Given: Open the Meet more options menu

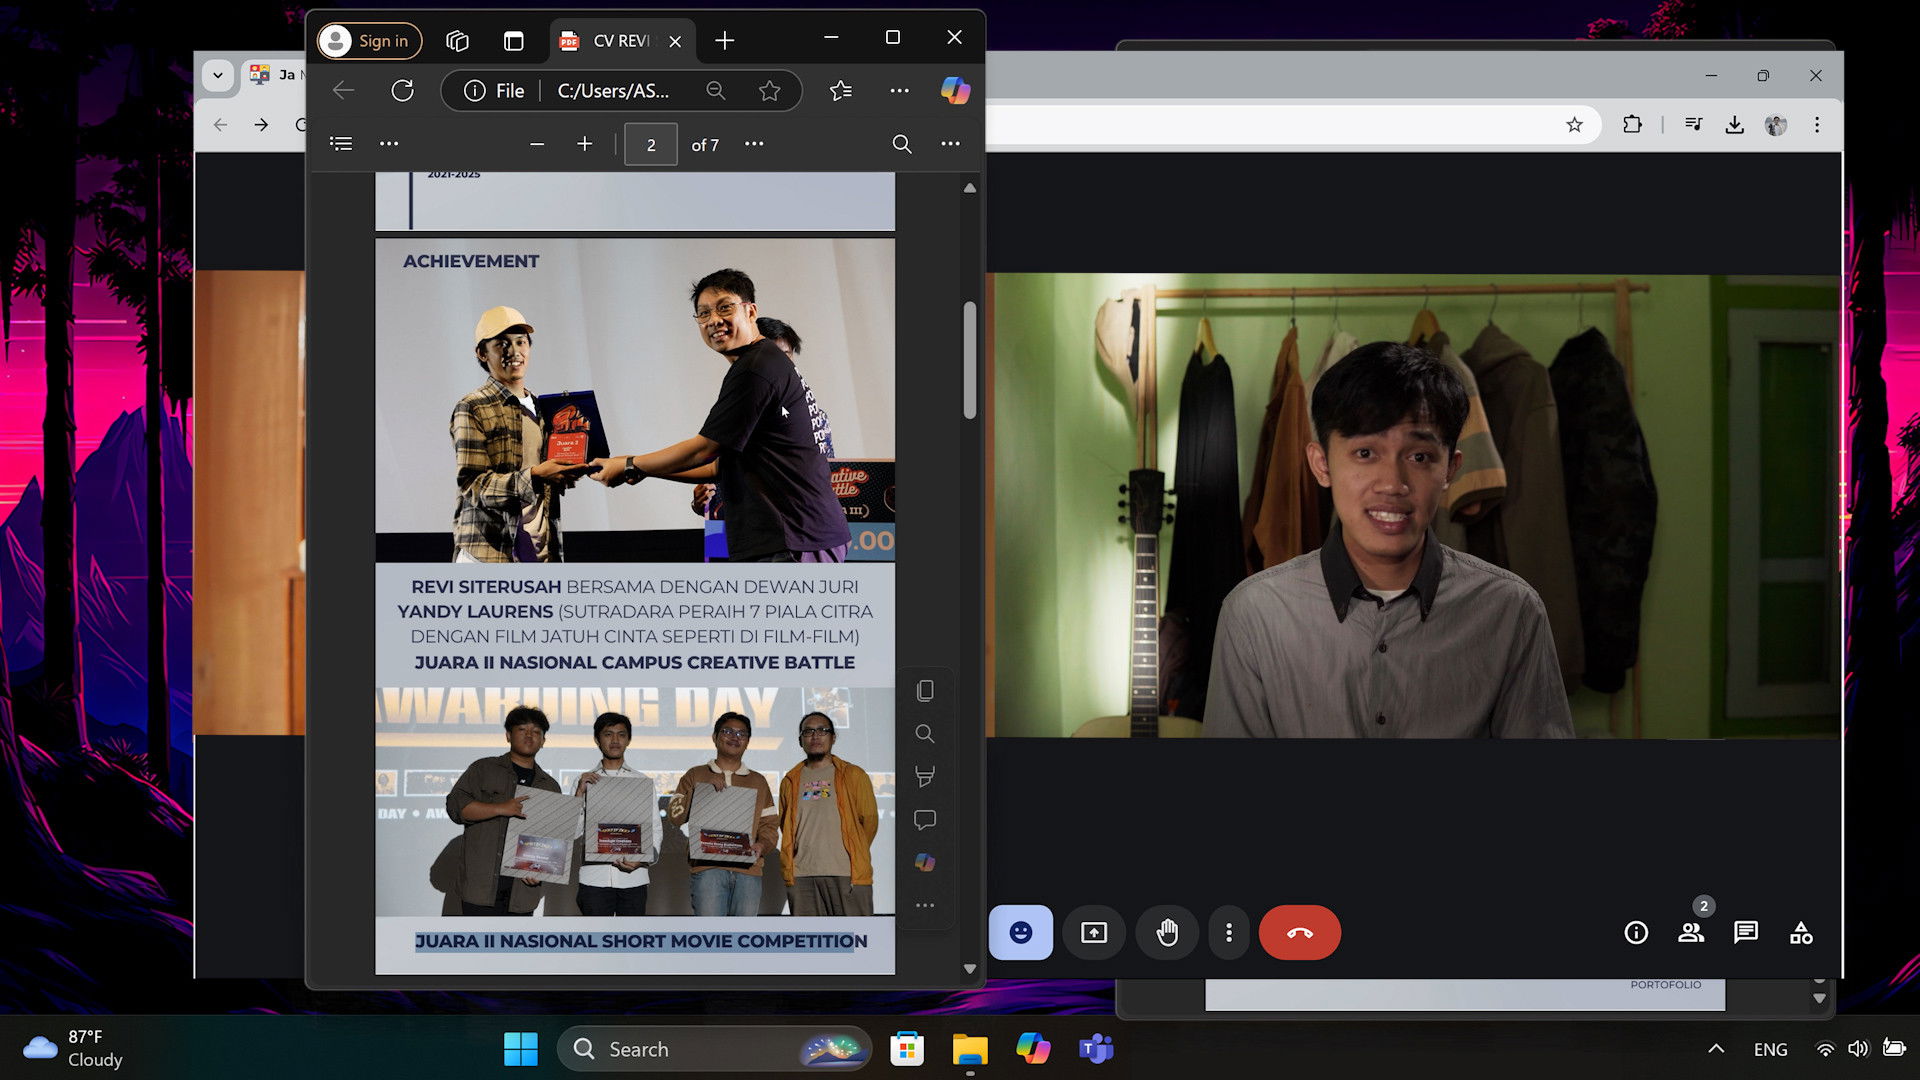Looking at the screenshot, I should coord(1229,932).
